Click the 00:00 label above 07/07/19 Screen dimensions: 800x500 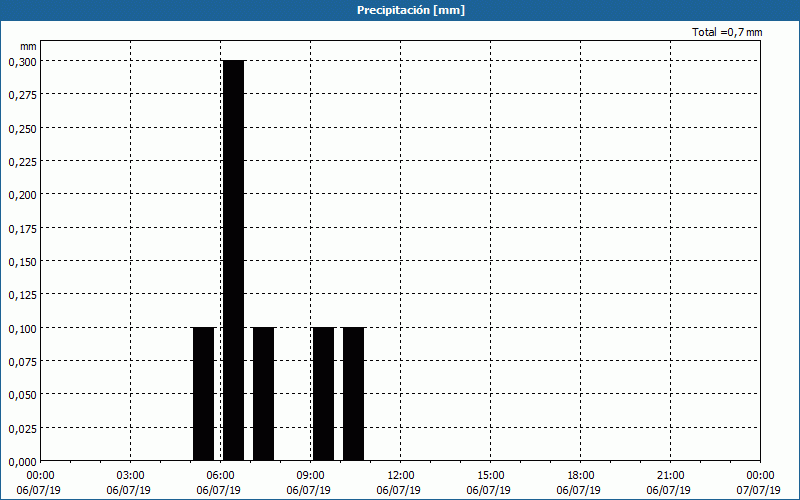760,476
